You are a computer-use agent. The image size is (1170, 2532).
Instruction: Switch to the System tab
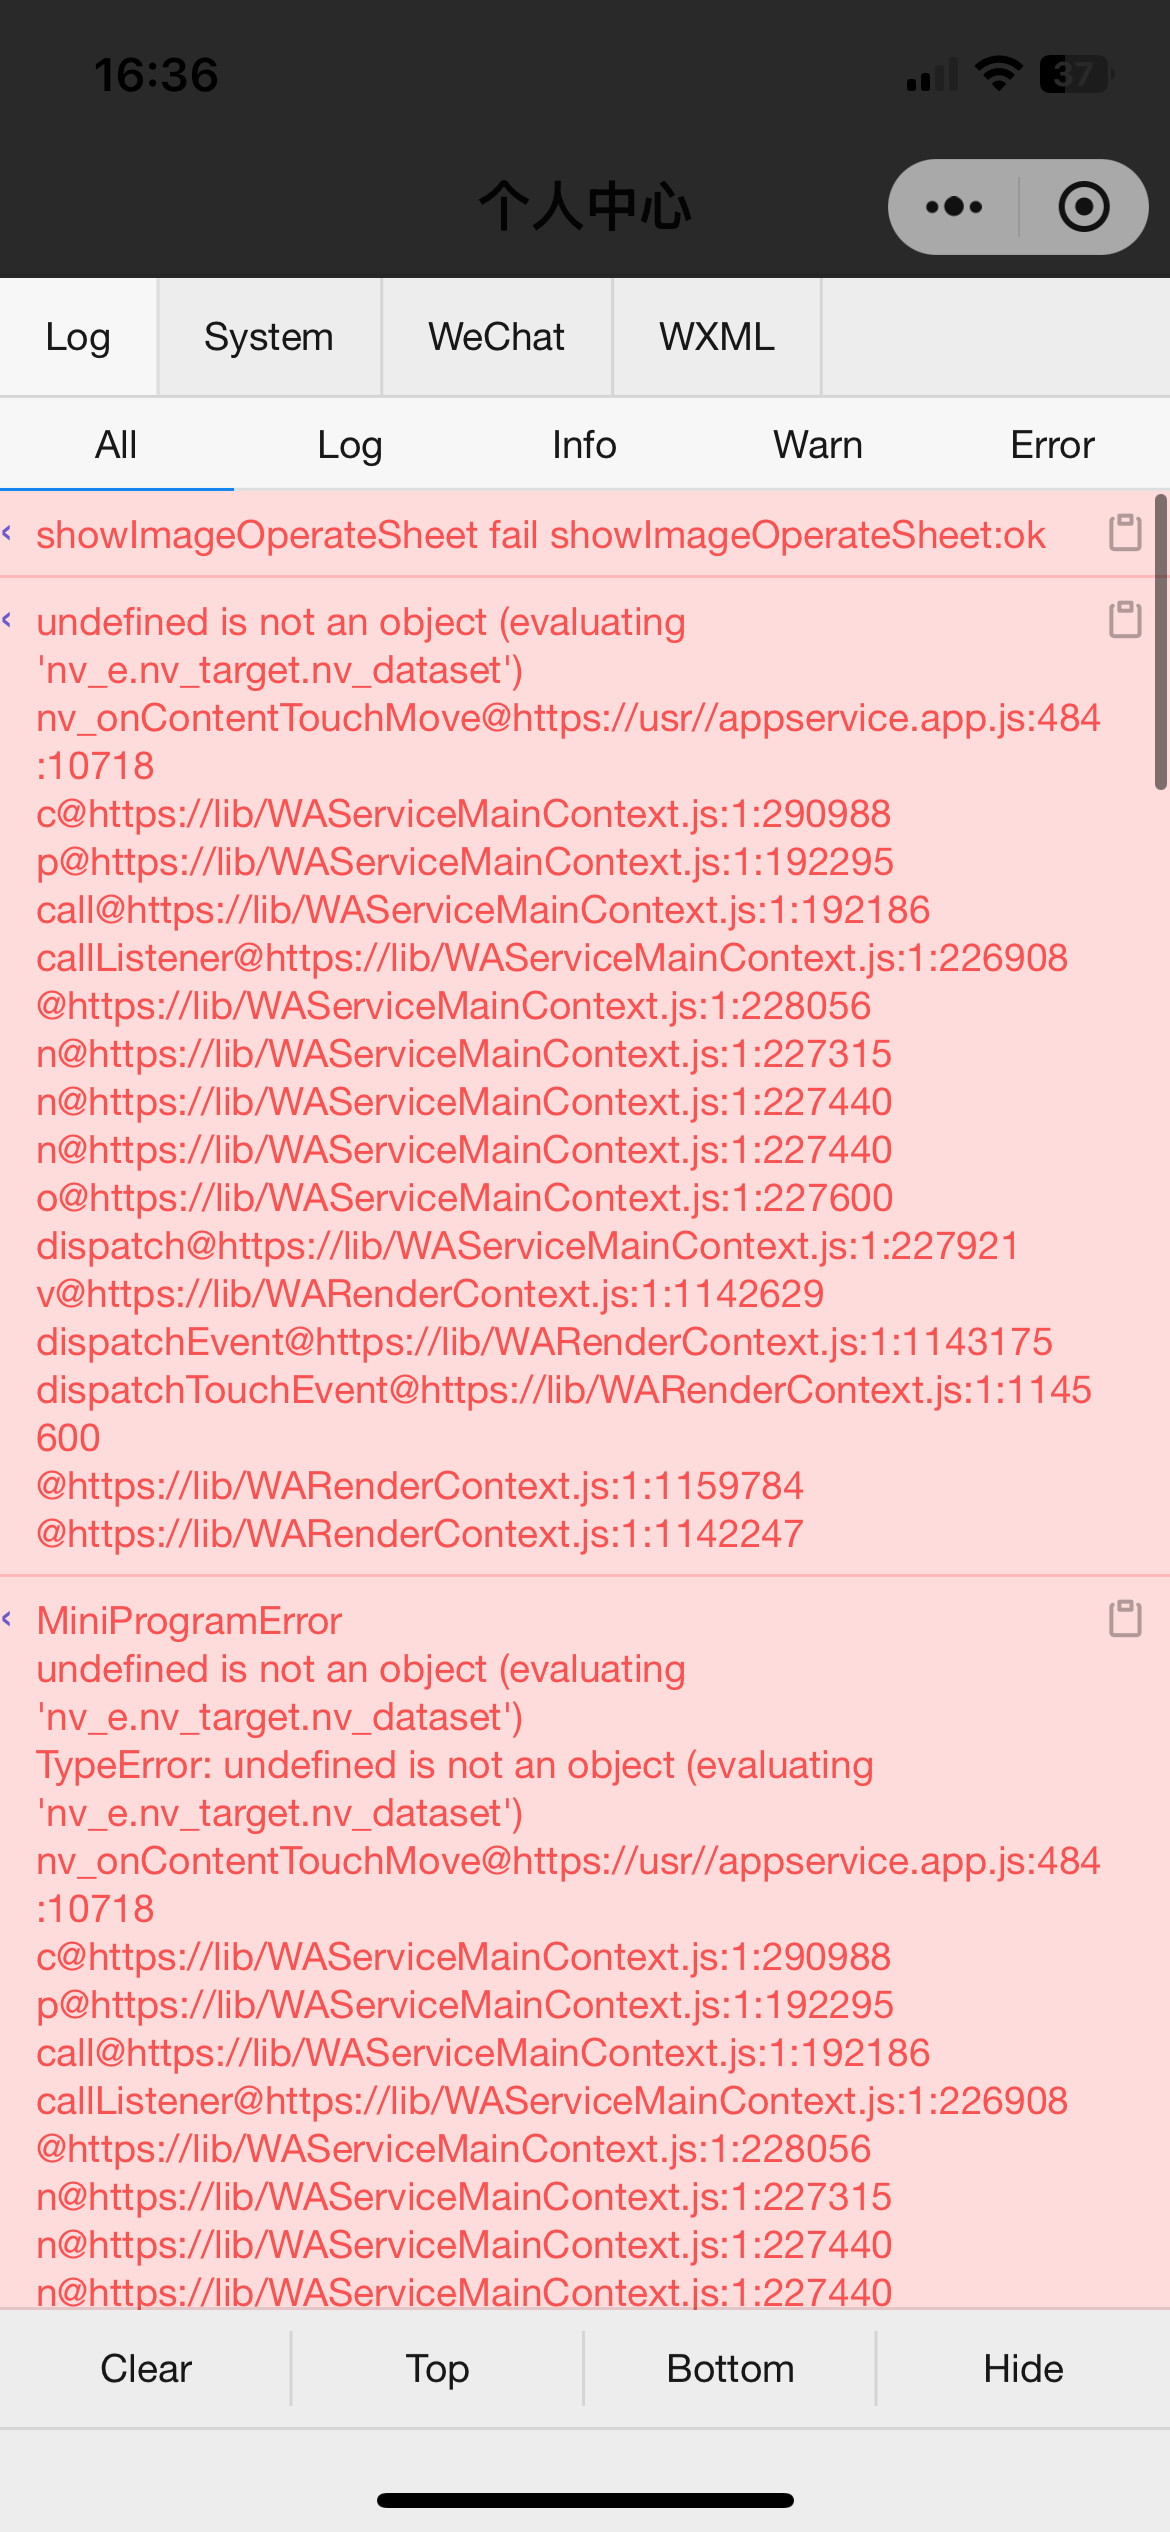pos(269,337)
